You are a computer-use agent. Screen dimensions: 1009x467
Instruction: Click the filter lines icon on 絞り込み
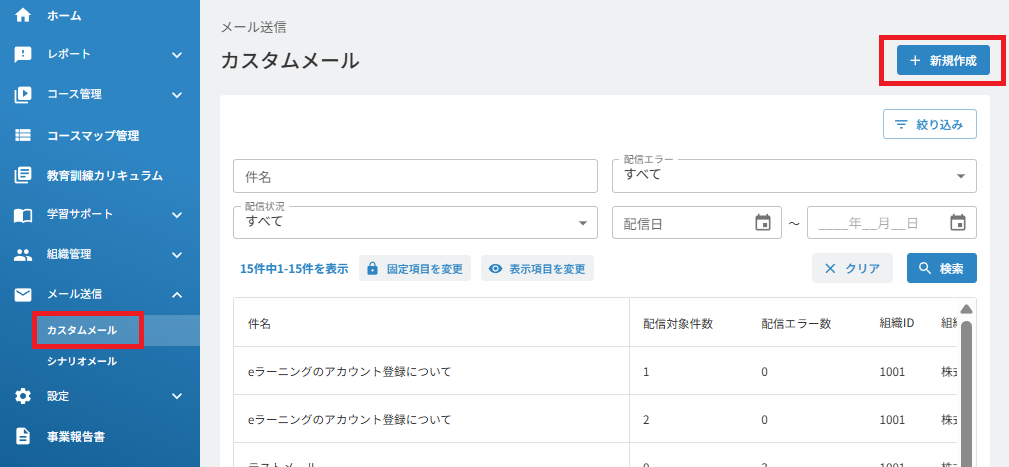click(x=902, y=125)
